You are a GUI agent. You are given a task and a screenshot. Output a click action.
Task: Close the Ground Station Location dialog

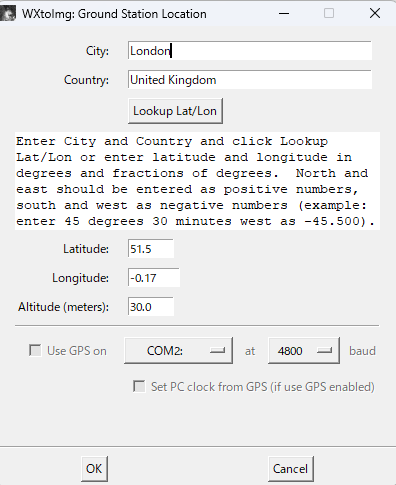375,13
